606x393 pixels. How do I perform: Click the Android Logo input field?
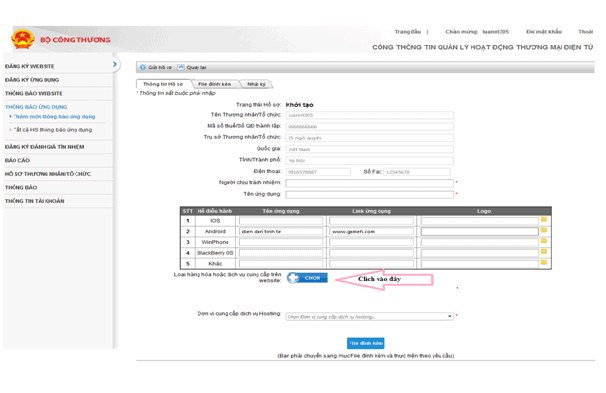tap(480, 231)
